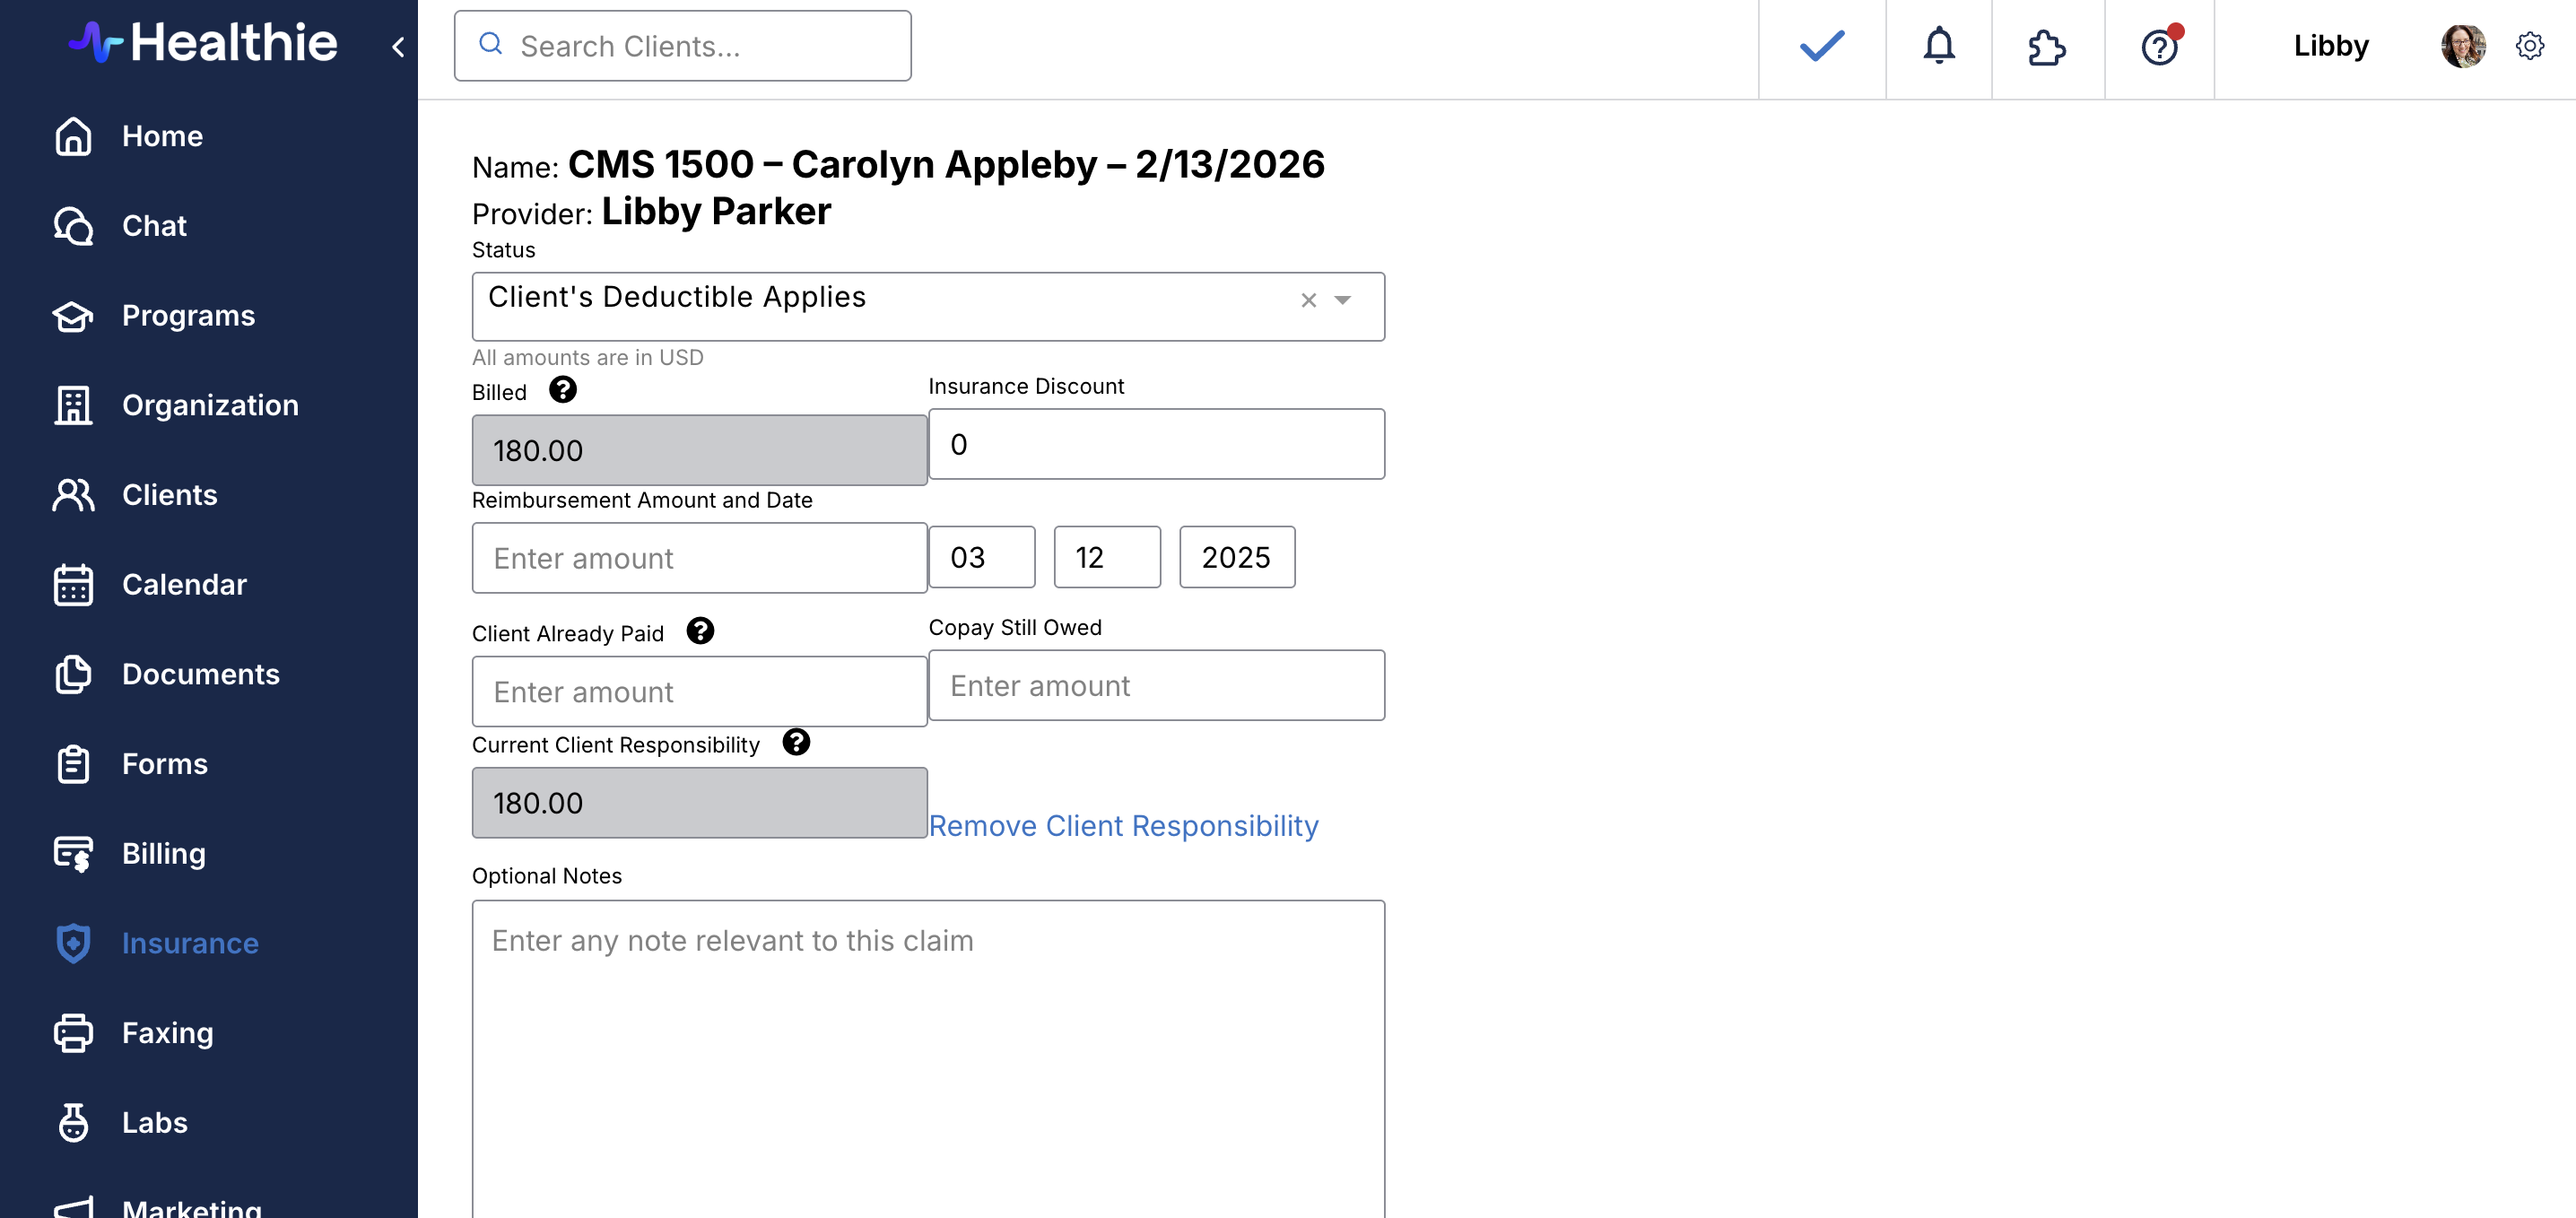Image resolution: width=2576 pixels, height=1218 pixels.
Task: Click the user profile avatar photo
Action: [x=2462, y=46]
